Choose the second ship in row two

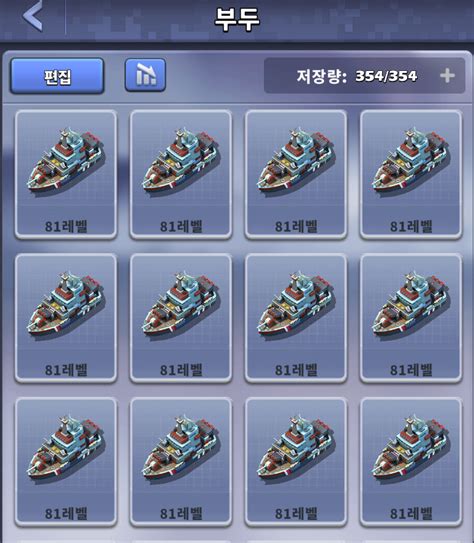(181, 318)
